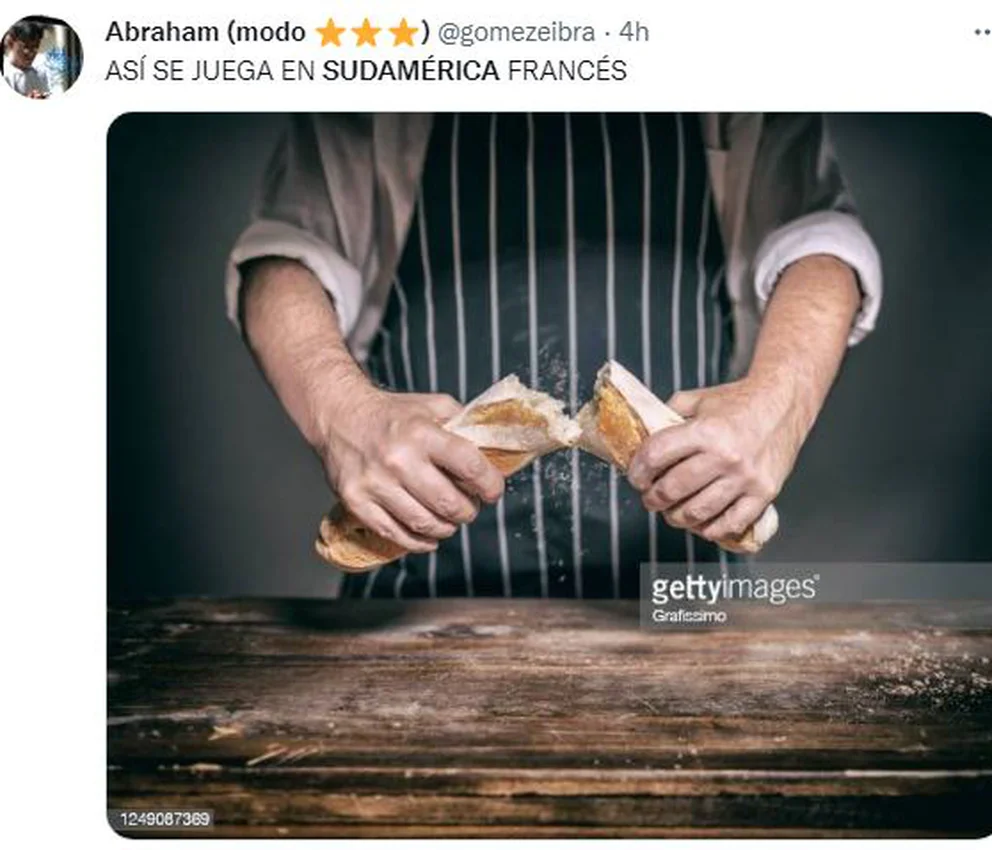This screenshot has width=992, height=850.
Task: Click the third gold star emoji
Action: [x=403, y=33]
